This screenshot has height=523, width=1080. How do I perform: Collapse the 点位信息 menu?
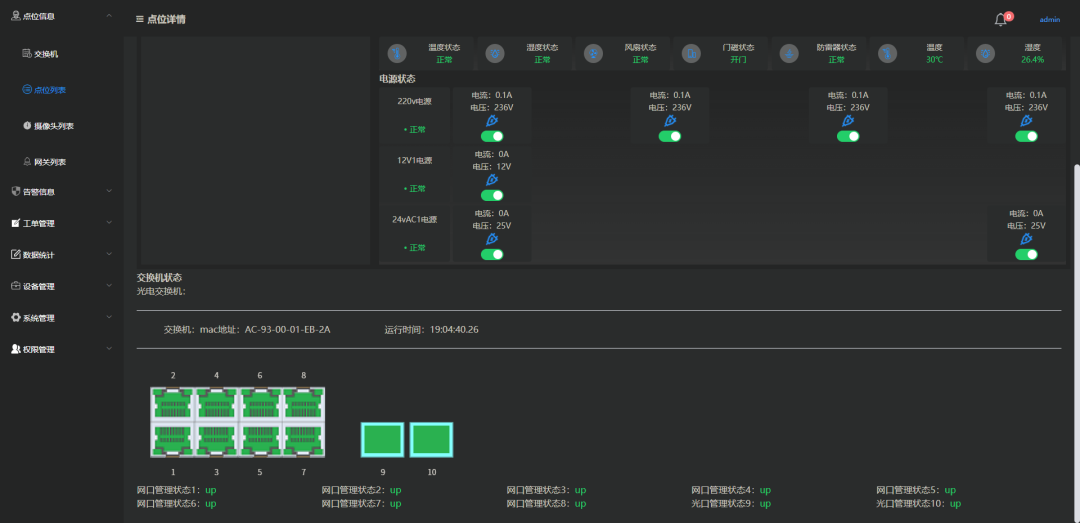point(61,15)
